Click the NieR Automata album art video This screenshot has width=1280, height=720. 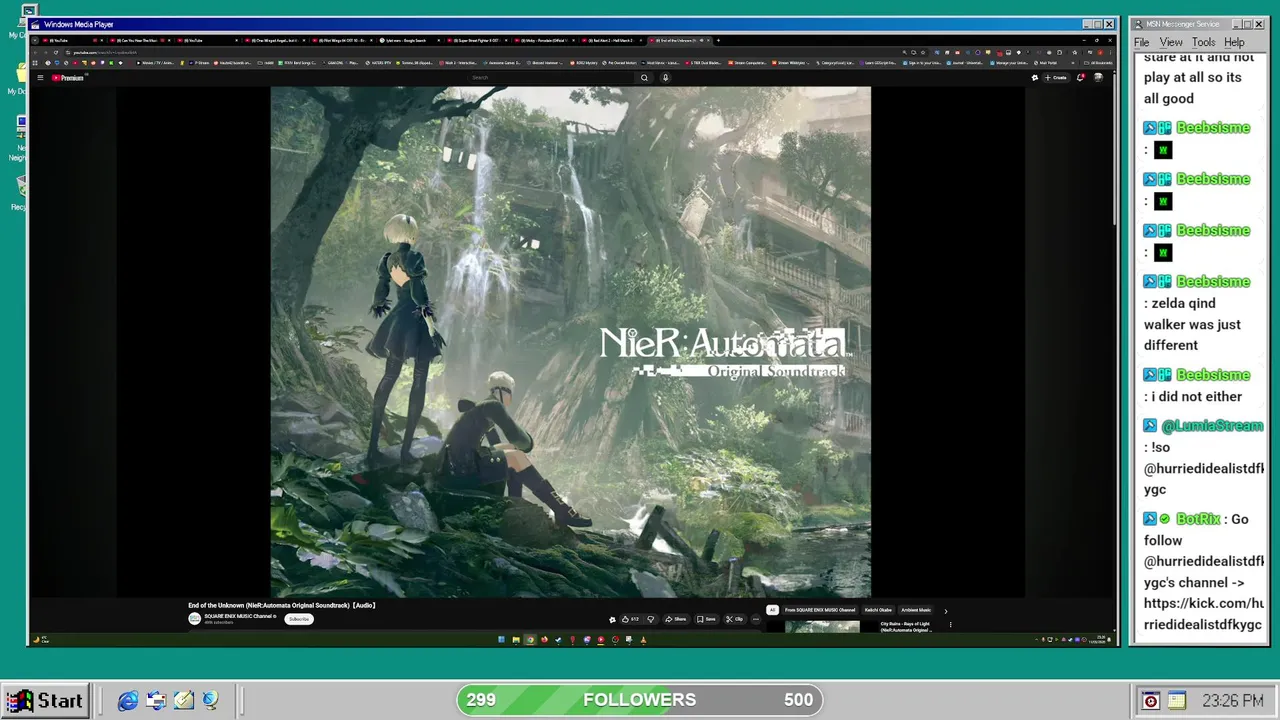point(570,341)
